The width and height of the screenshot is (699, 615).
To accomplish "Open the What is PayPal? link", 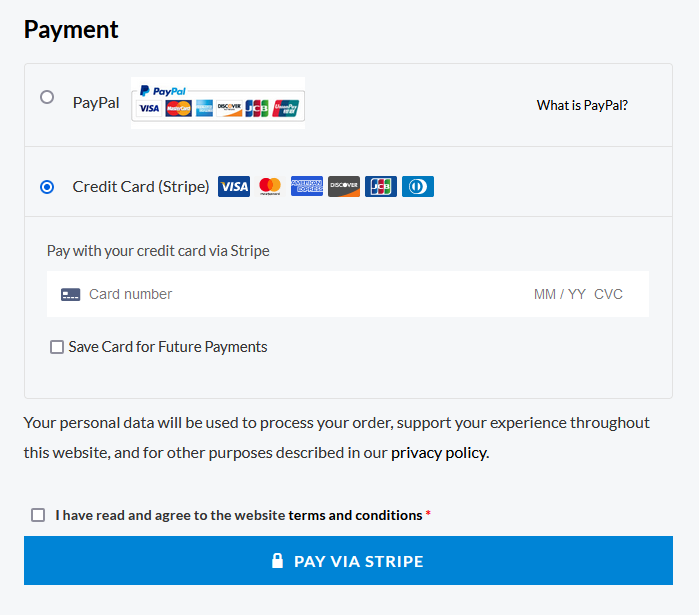I will coord(582,105).
